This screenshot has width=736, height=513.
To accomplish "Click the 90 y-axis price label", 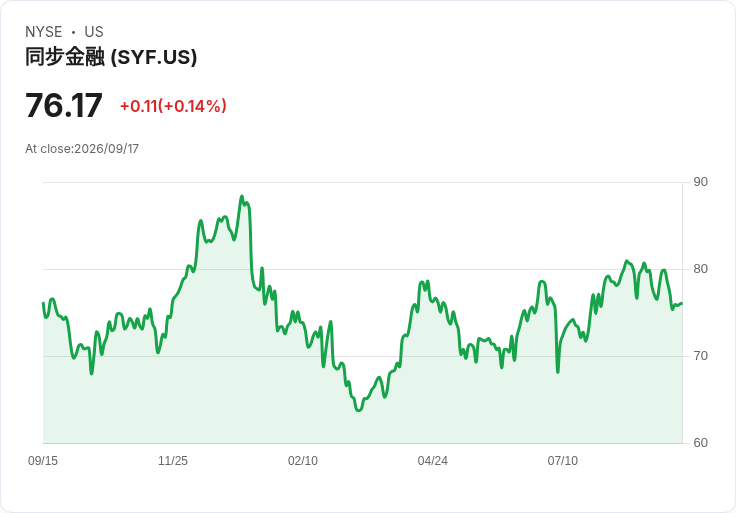I will (700, 182).
